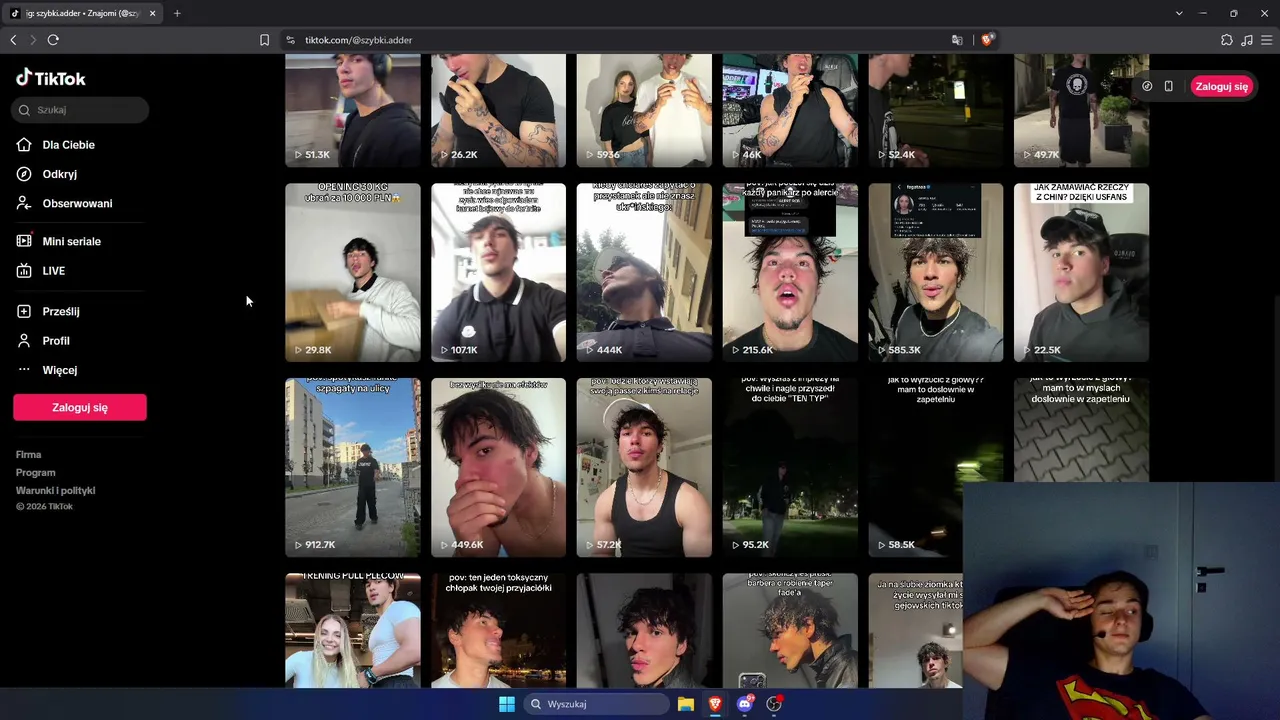The height and width of the screenshot is (720, 1280).
Task: Select the szybki.adder browser tab
Action: click(84, 13)
